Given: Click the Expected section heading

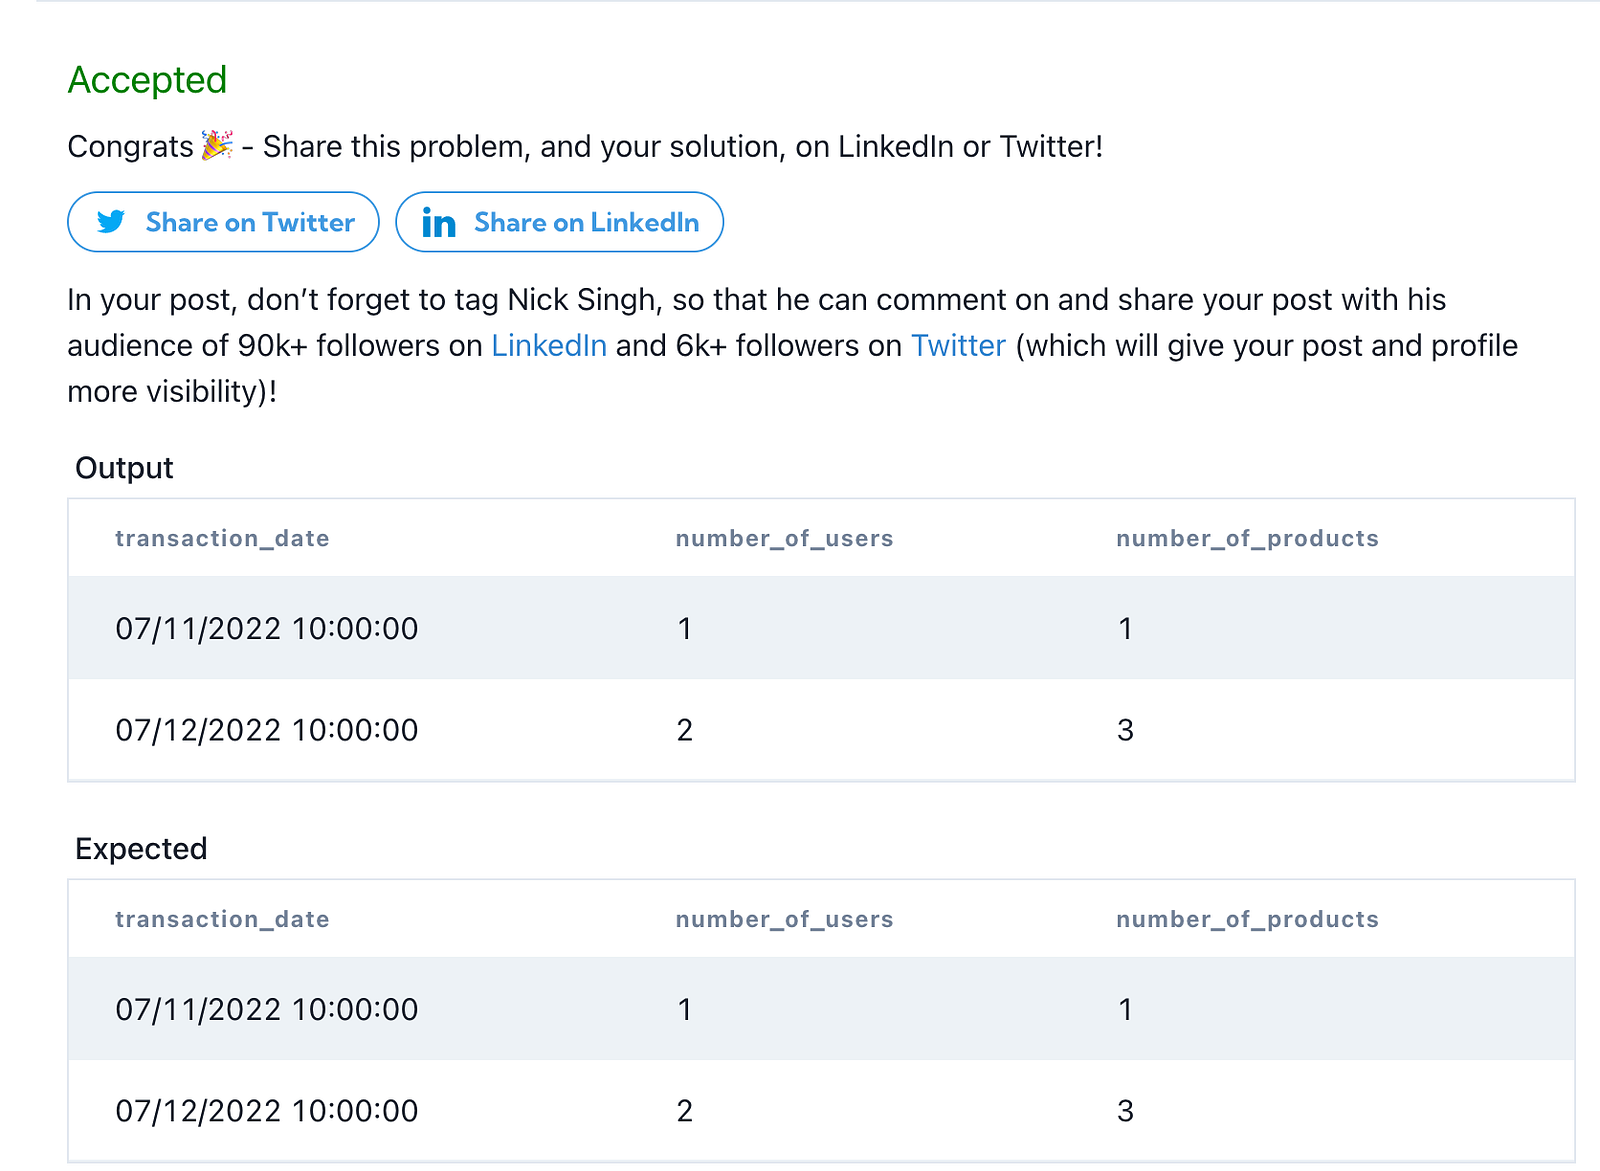Looking at the screenshot, I should (141, 849).
